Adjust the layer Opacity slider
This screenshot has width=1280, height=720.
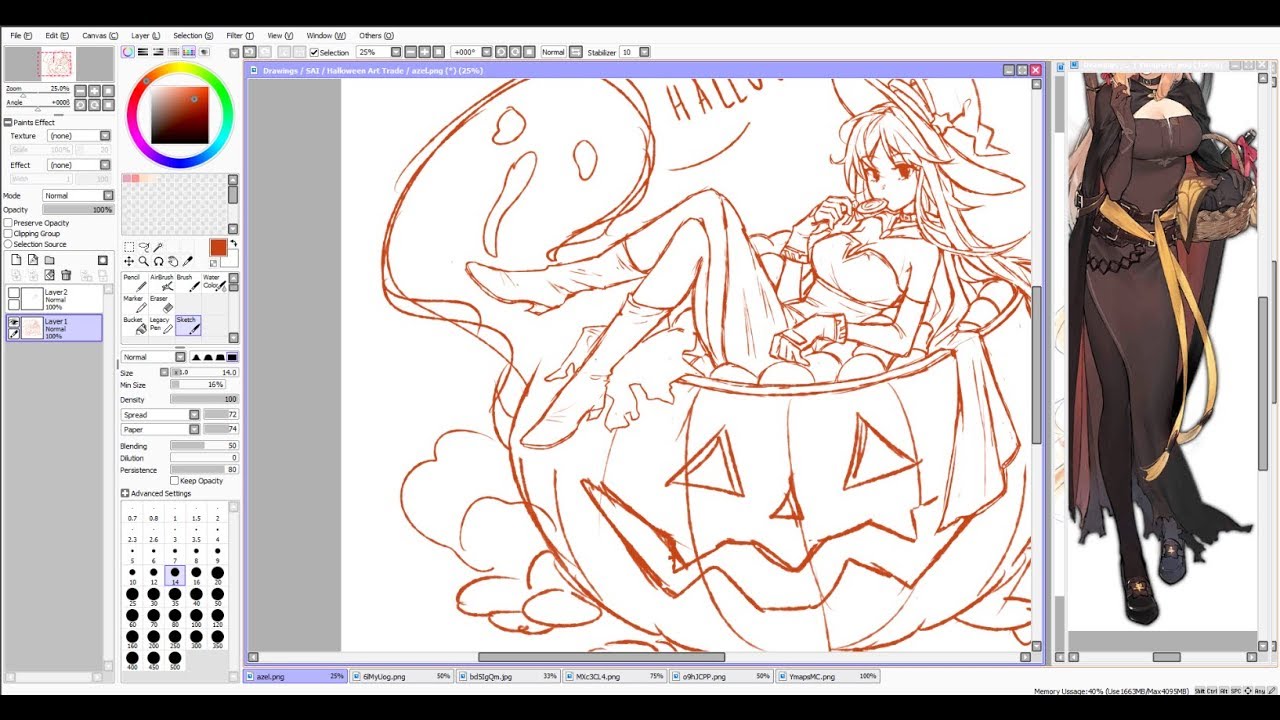click(x=78, y=210)
